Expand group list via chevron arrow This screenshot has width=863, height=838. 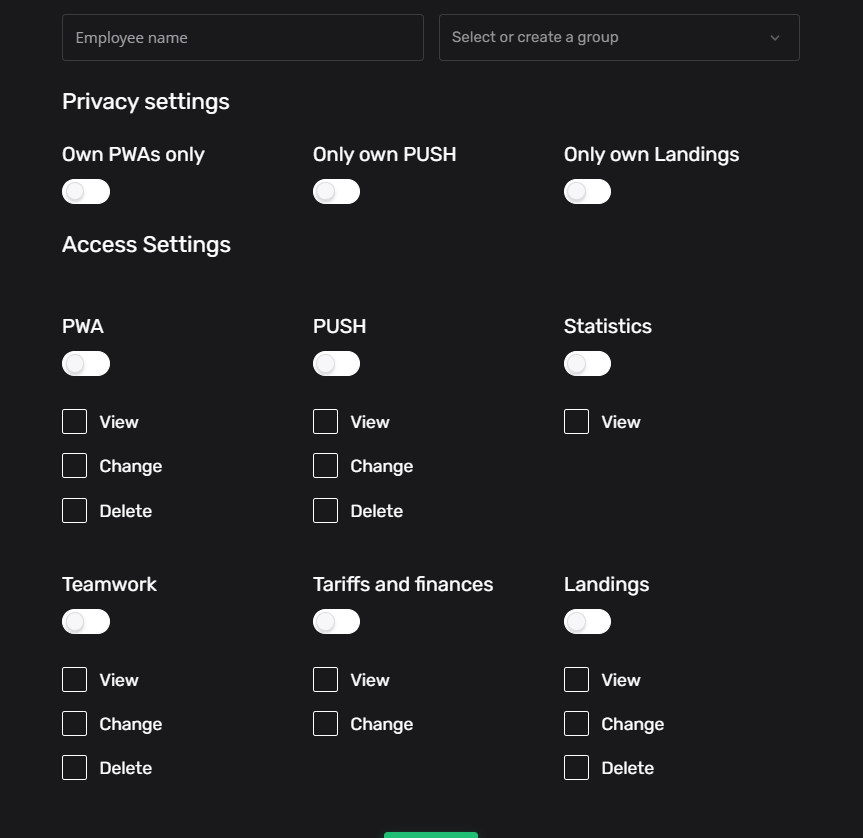click(x=774, y=38)
